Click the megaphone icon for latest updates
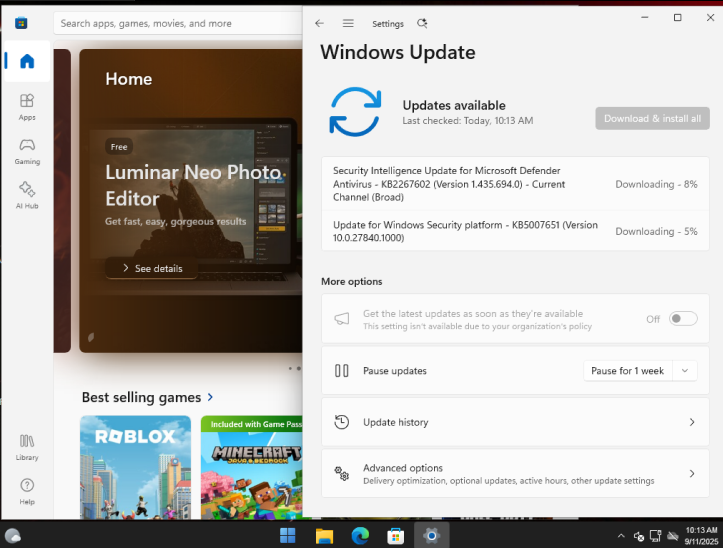This screenshot has width=723, height=548. click(x=342, y=319)
